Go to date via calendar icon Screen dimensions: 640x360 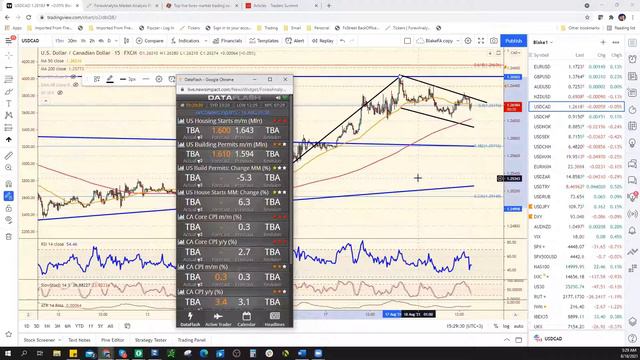point(127,326)
